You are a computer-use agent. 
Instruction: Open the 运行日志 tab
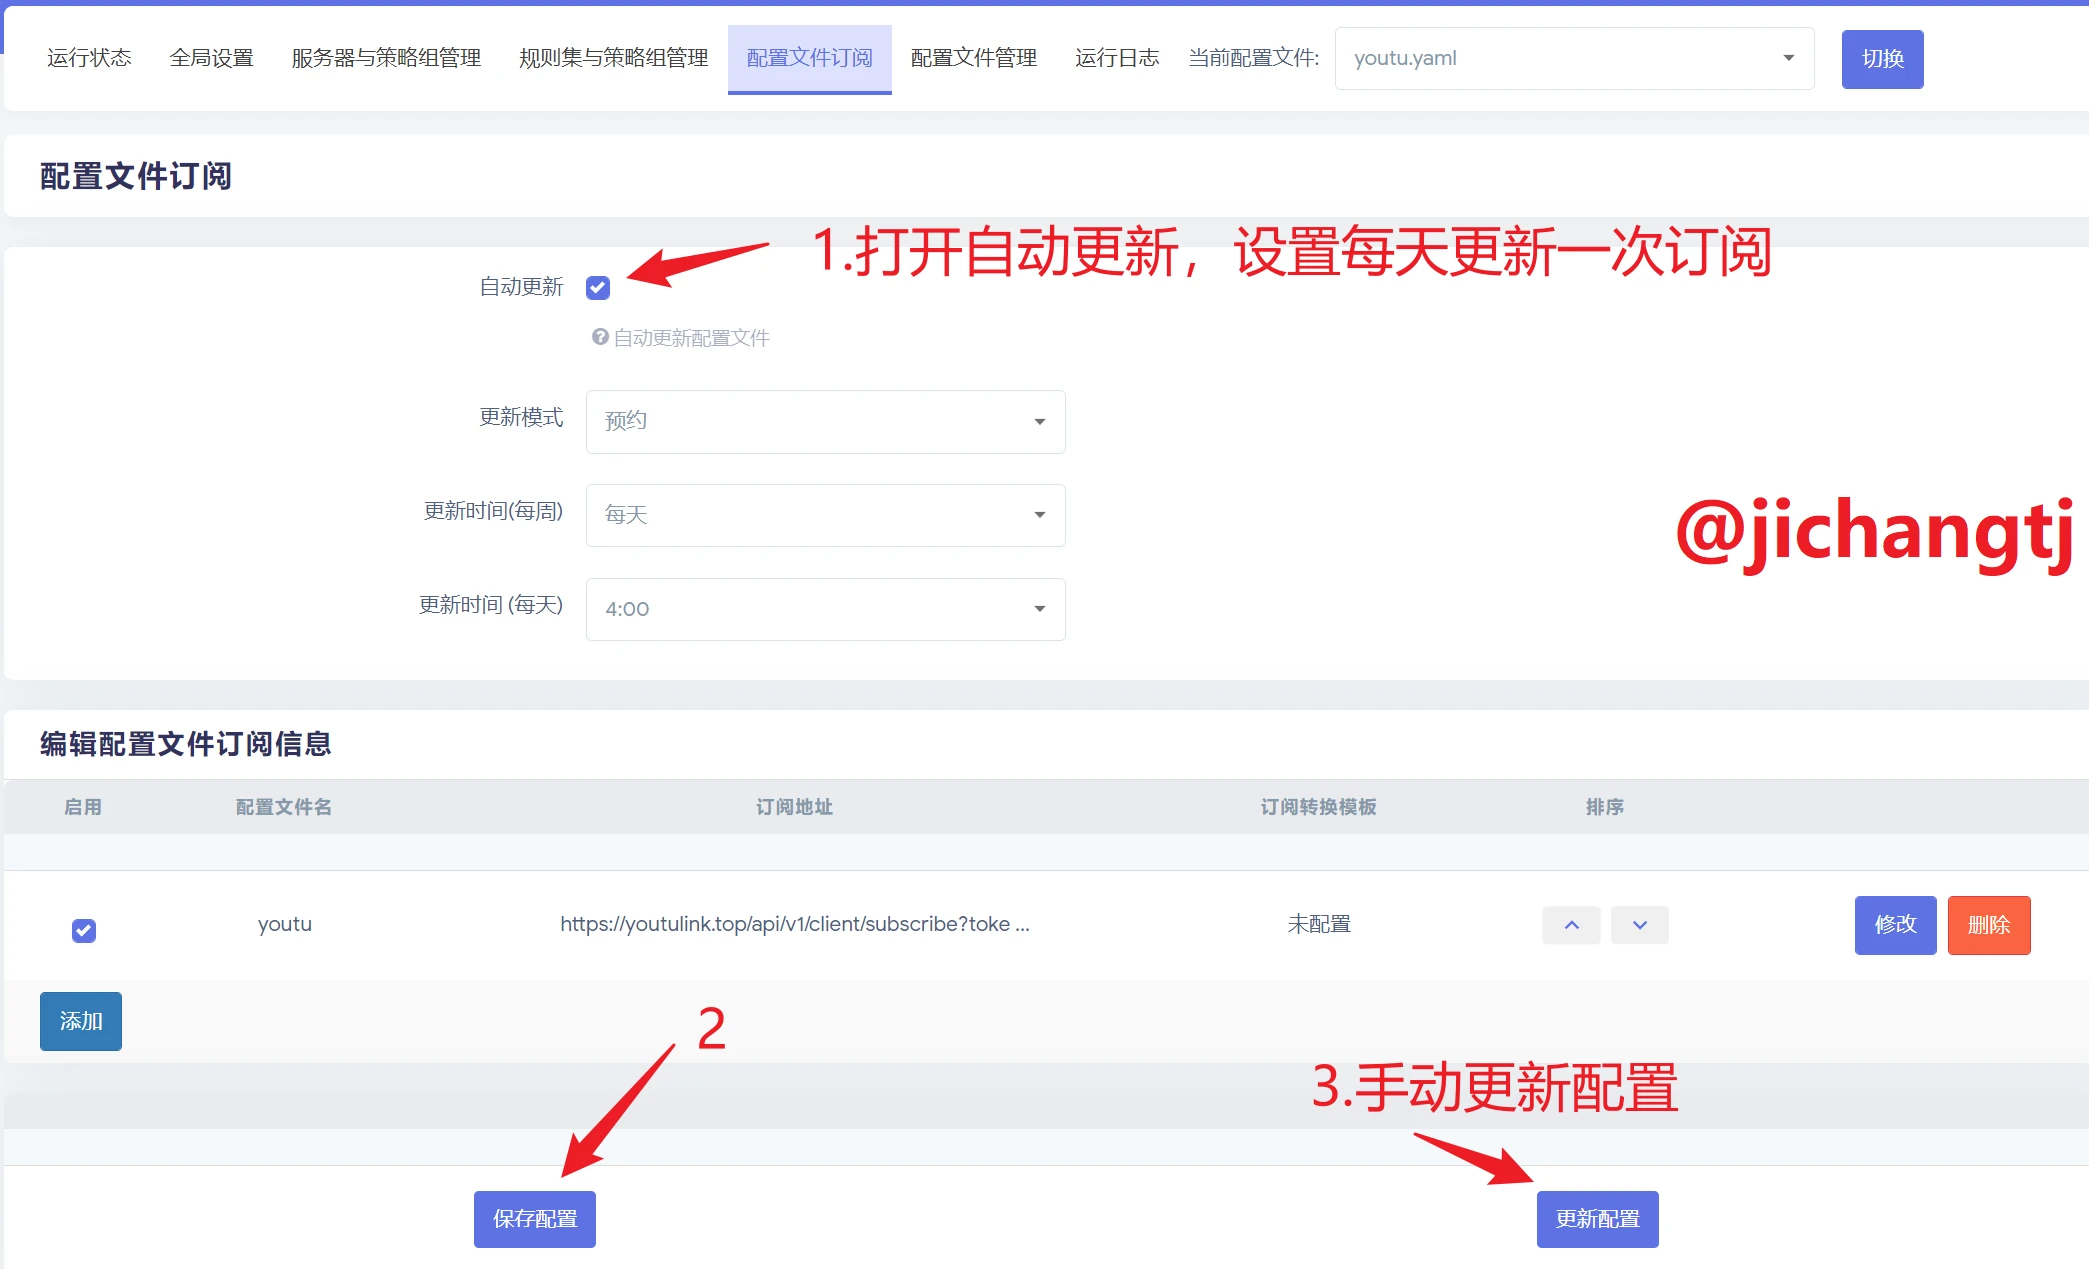coord(1116,58)
